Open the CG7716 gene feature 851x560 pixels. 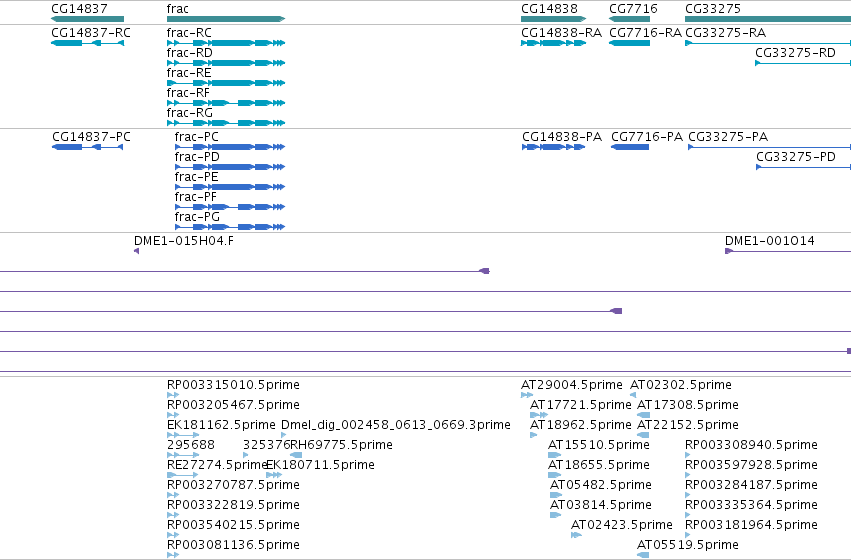(x=630, y=19)
